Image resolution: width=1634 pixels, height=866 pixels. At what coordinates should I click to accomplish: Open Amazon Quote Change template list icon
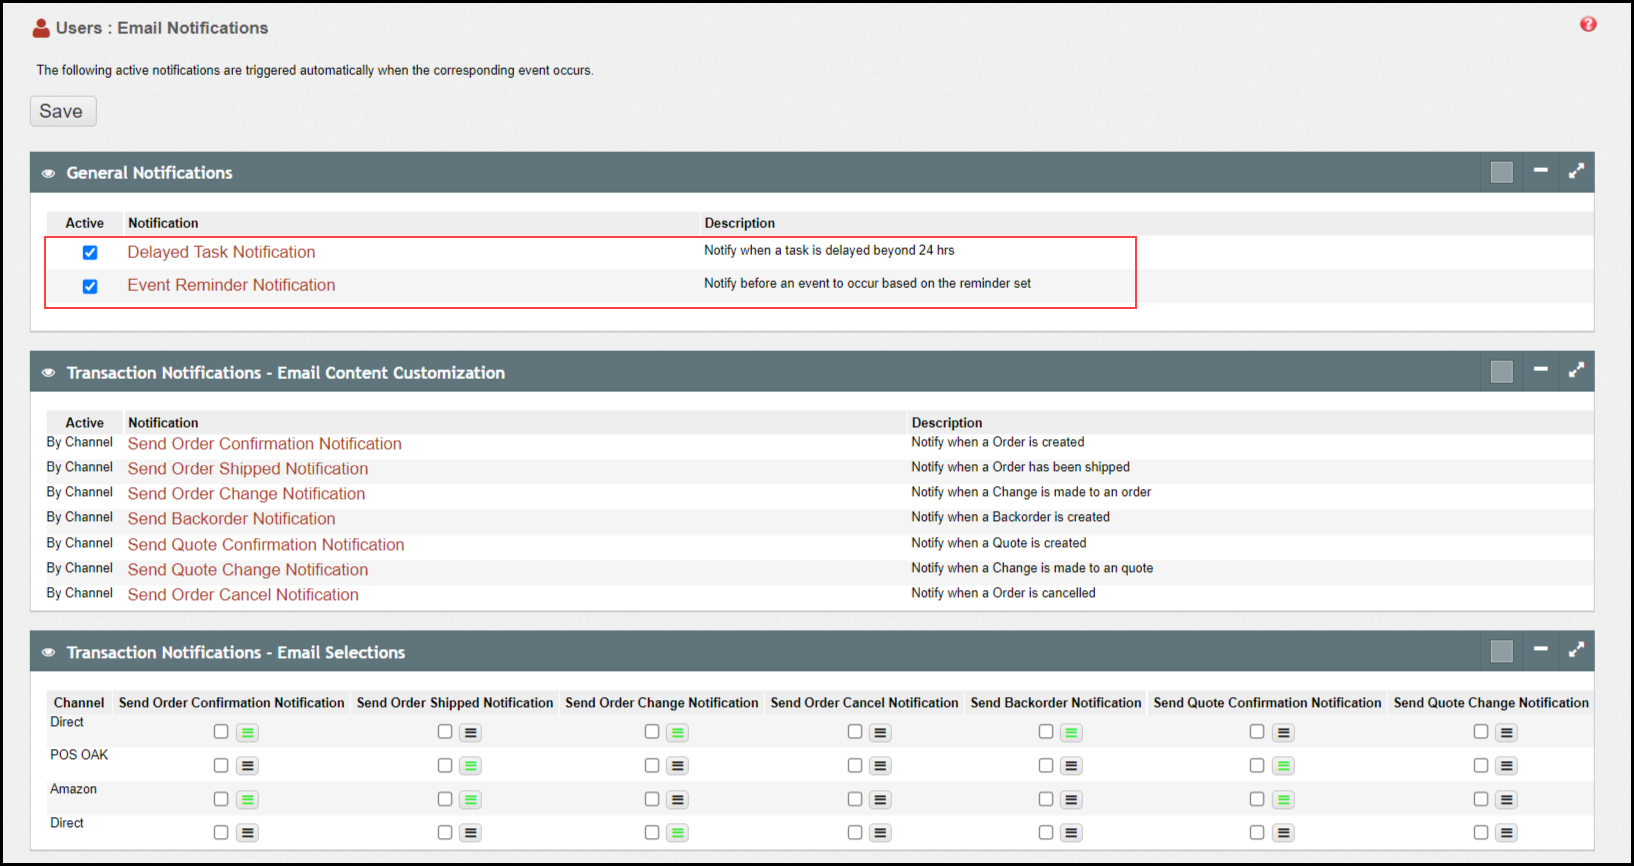click(1507, 800)
